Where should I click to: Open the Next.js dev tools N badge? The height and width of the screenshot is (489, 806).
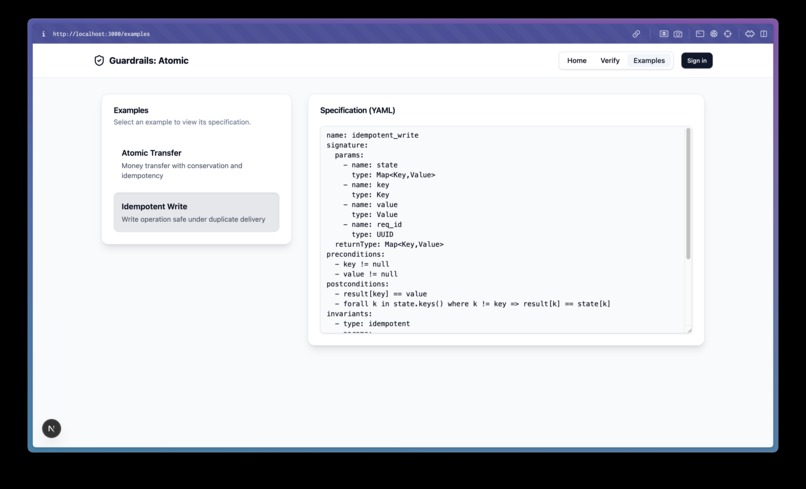tap(51, 428)
